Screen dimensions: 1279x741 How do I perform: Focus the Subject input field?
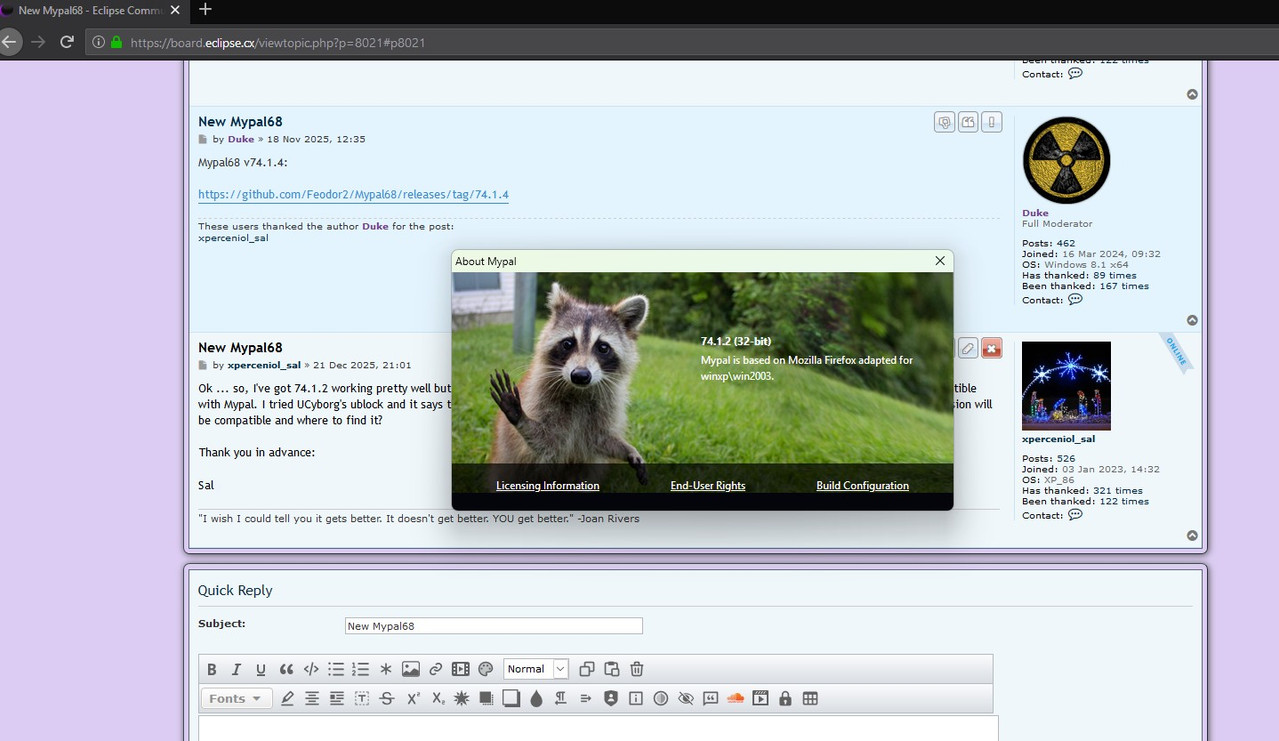coord(493,626)
